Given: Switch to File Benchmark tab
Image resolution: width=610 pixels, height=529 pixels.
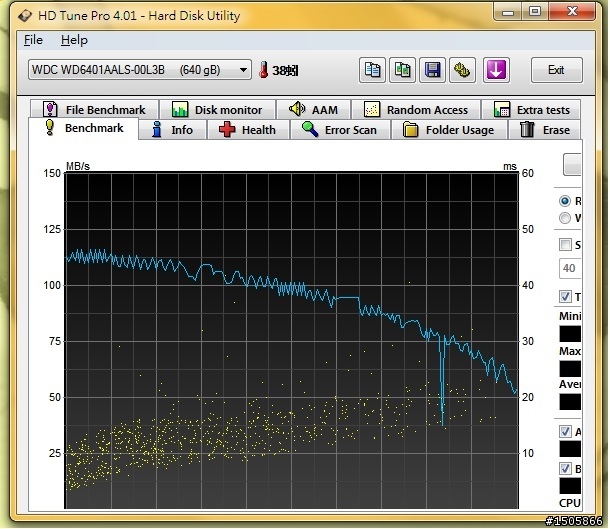Looking at the screenshot, I should click(95, 109).
